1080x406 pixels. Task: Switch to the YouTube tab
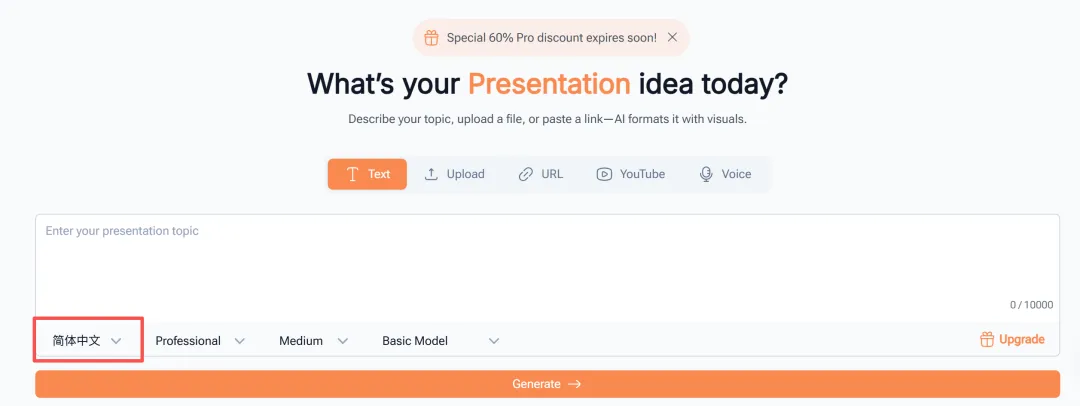click(x=631, y=174)
